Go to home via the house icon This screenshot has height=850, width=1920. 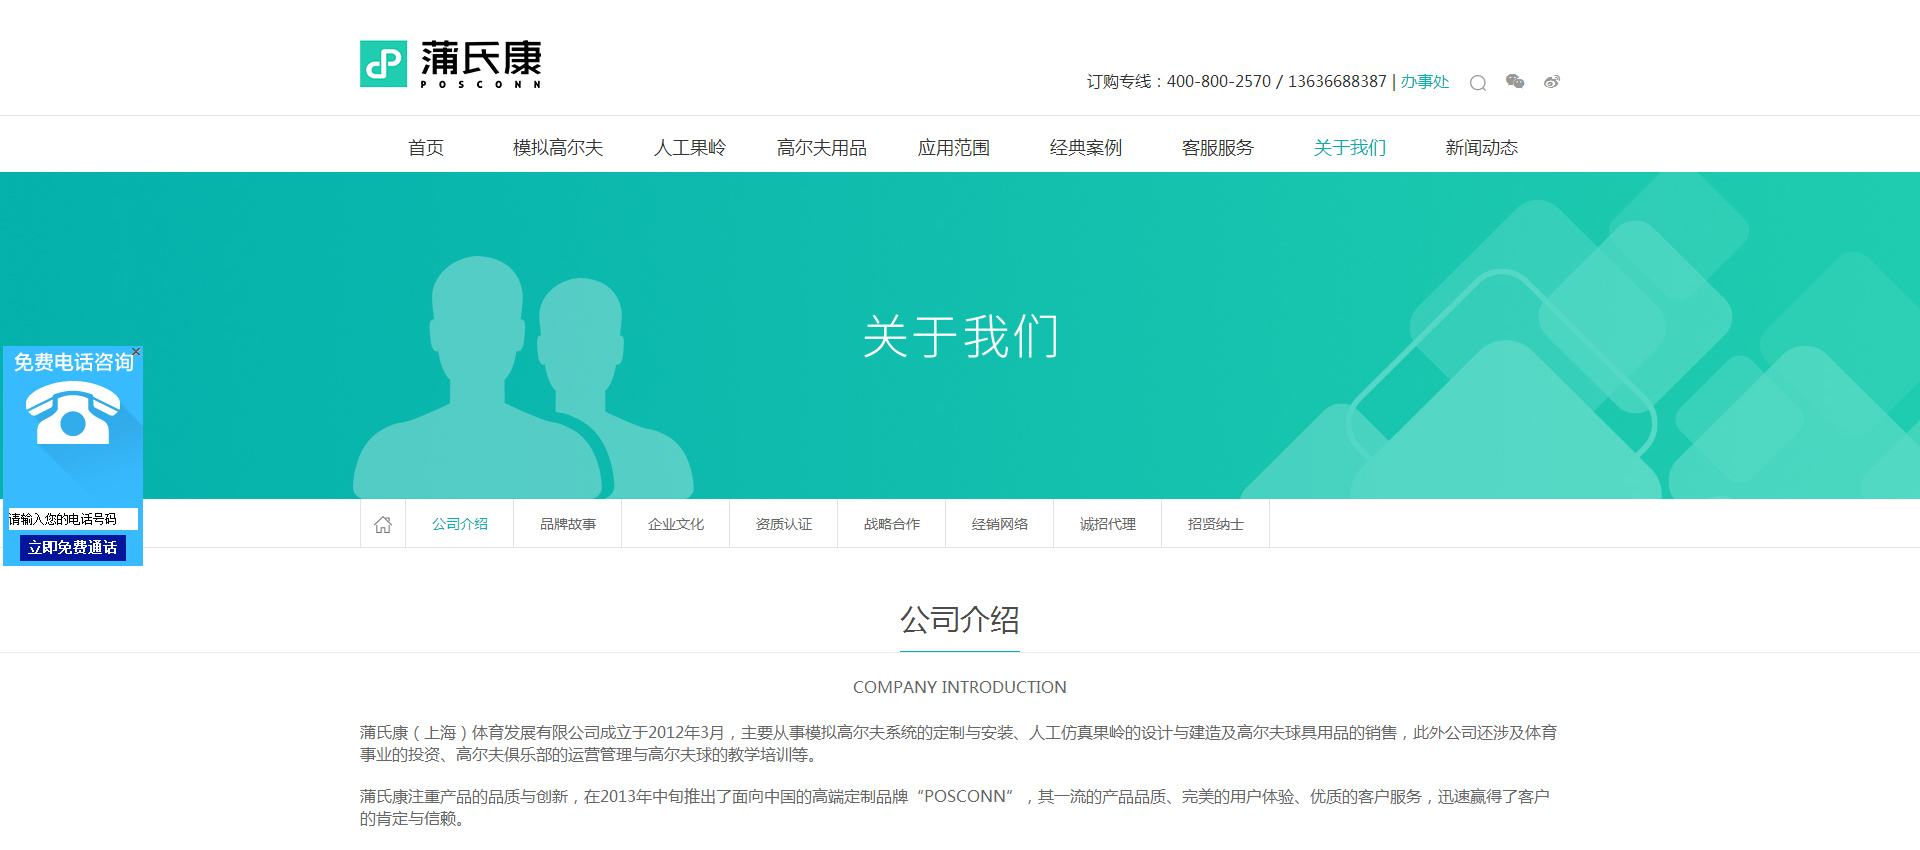383,524
